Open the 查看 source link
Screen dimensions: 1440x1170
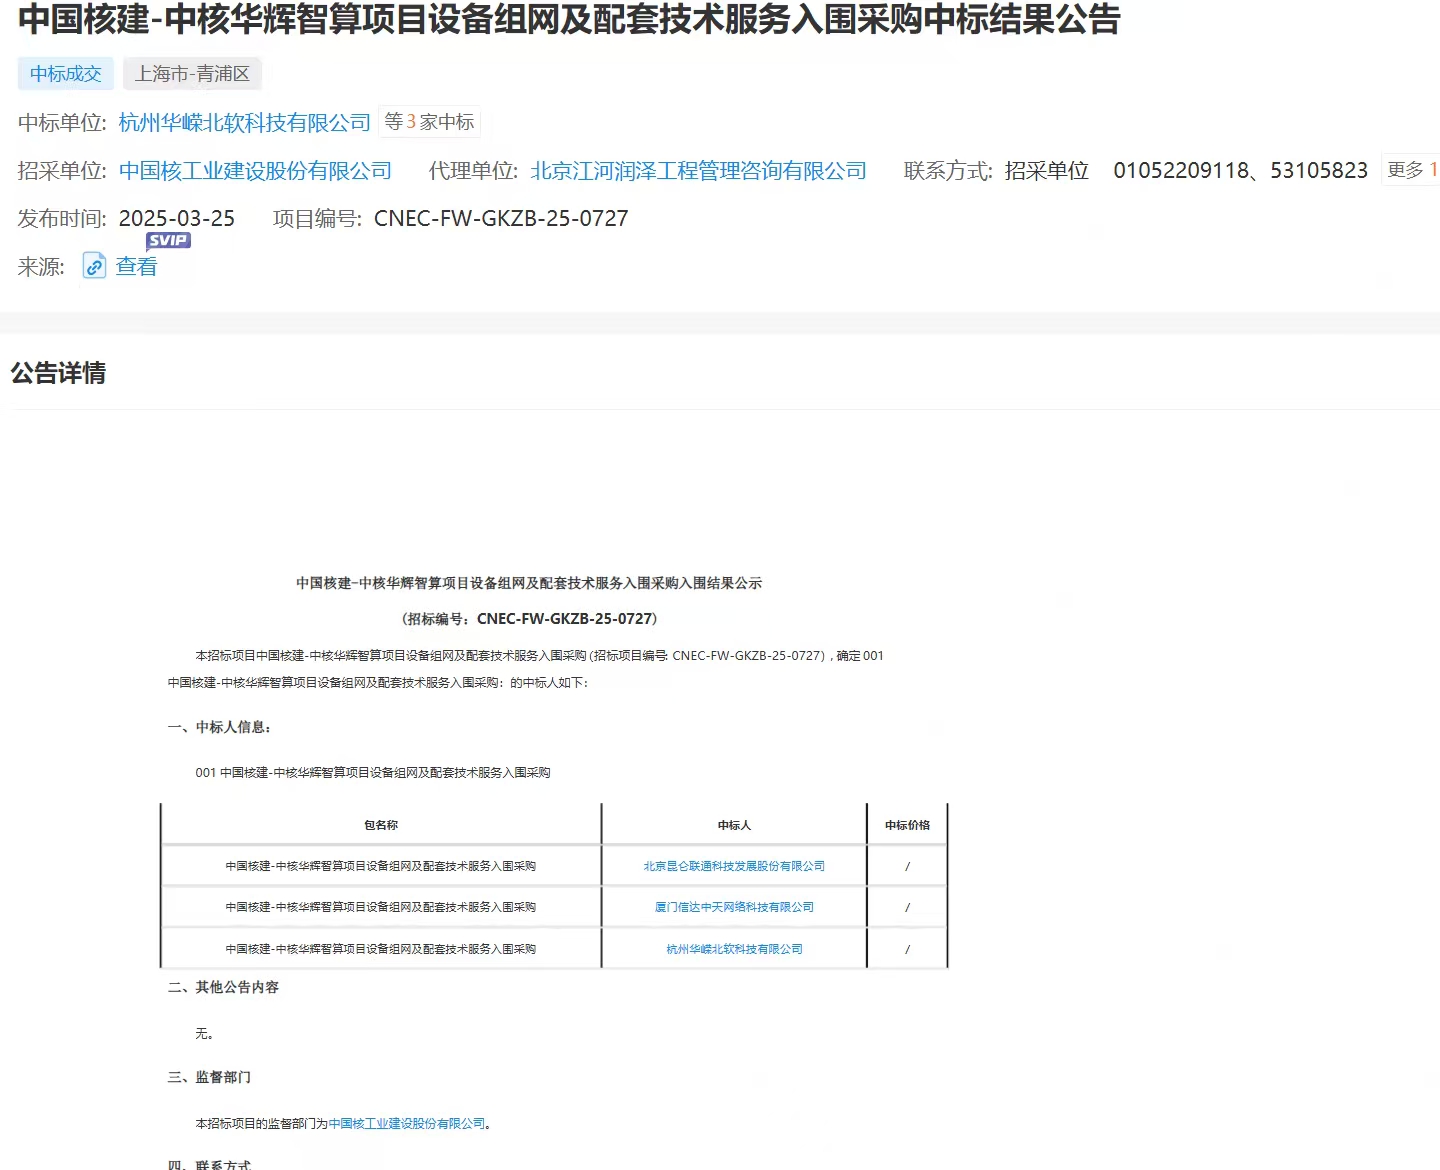coord(136,266)
